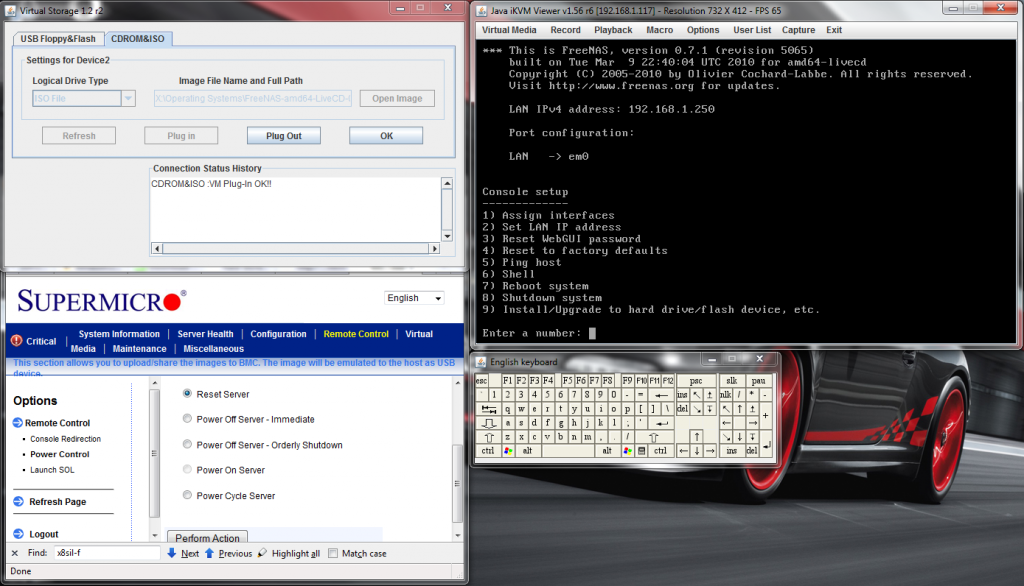1024x586 pixels.
Task: Click the Perform Action button
Action: pos(206,538)
